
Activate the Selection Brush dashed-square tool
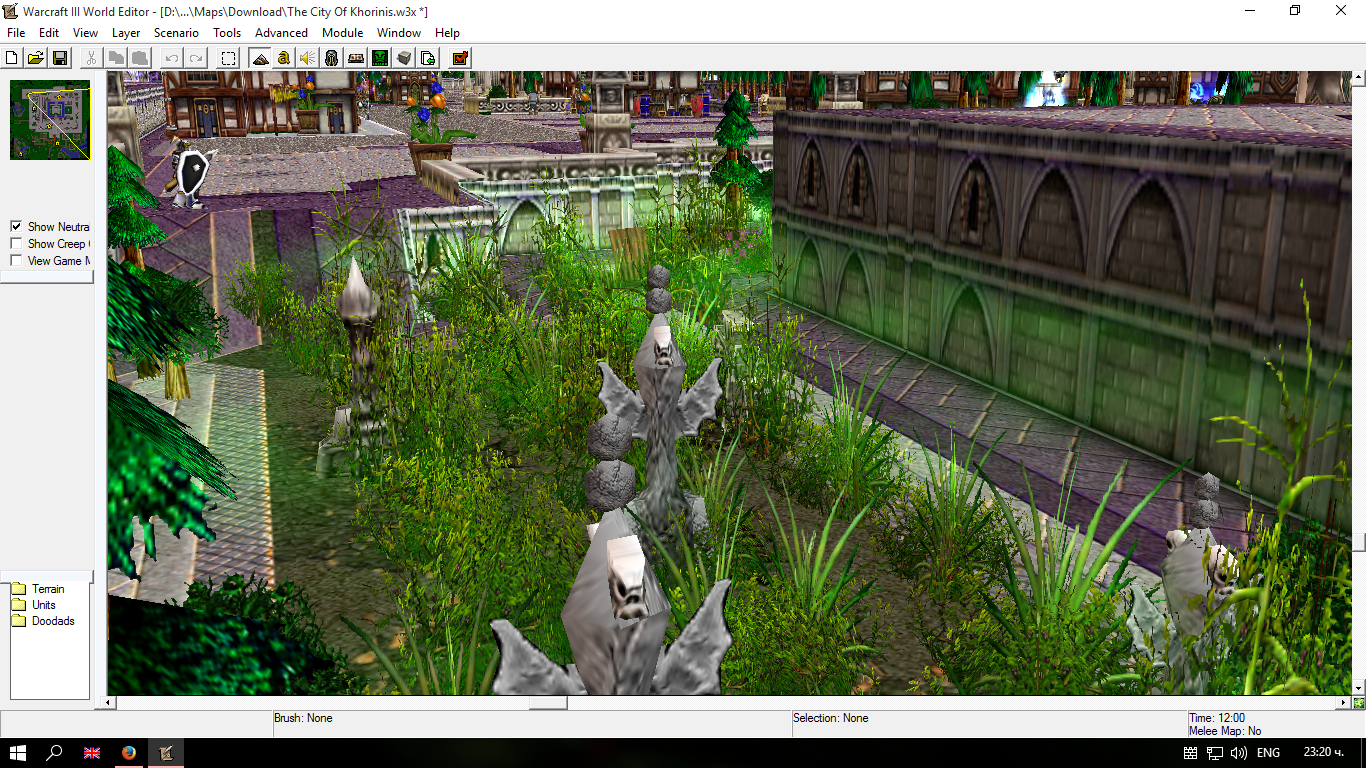229,58
